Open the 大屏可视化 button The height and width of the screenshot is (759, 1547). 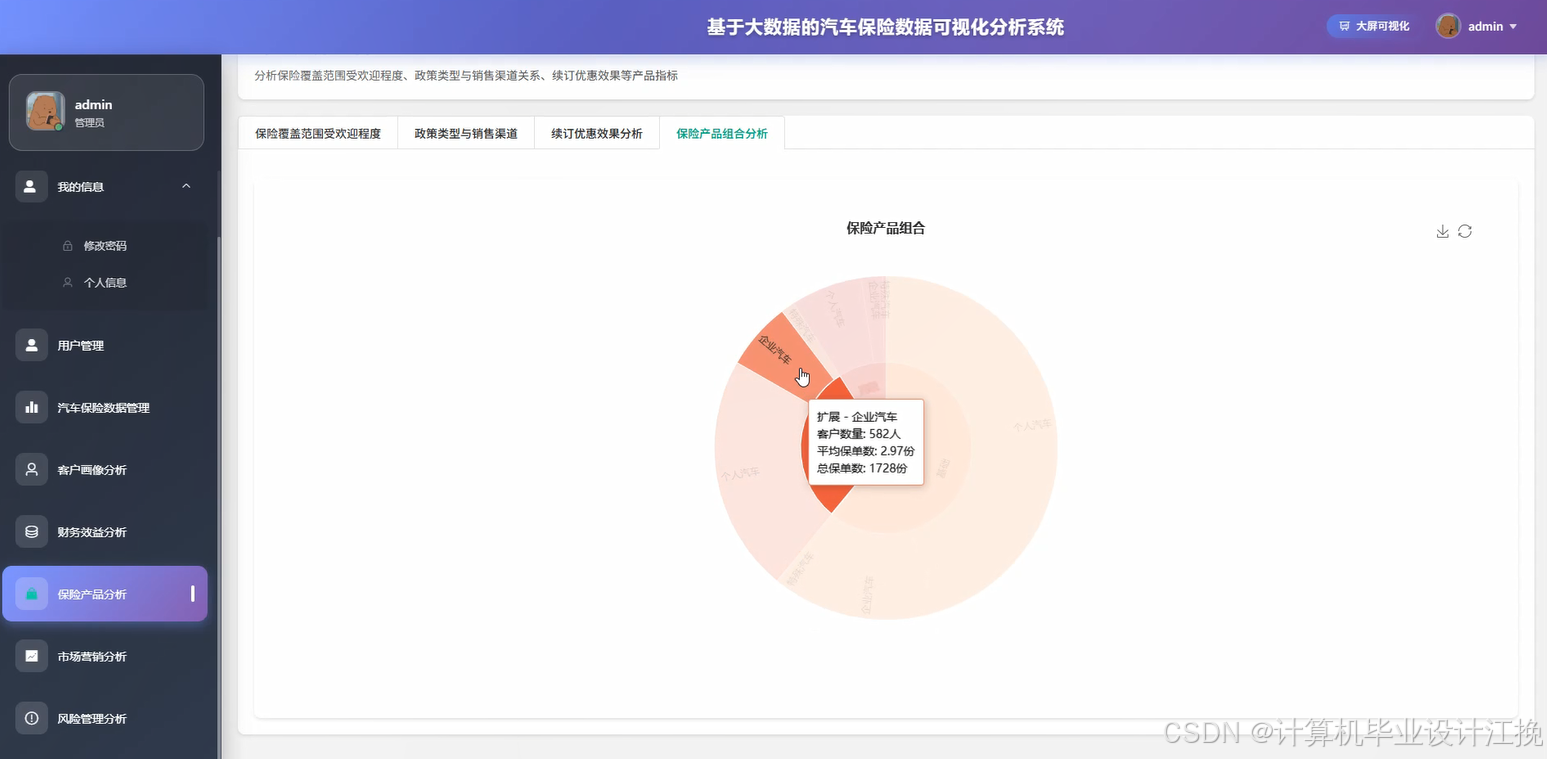(x=1374, y=26)
